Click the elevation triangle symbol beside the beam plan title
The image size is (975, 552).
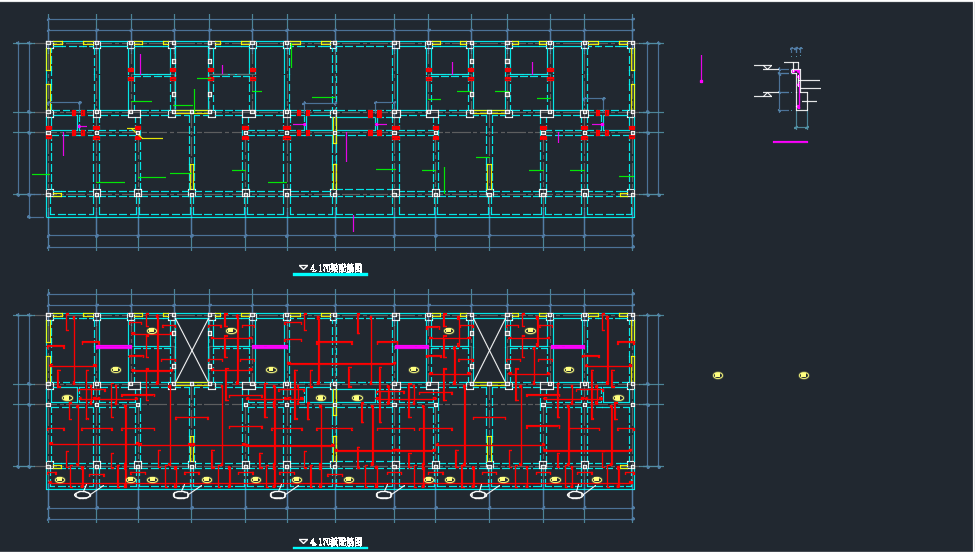point(303,267)
